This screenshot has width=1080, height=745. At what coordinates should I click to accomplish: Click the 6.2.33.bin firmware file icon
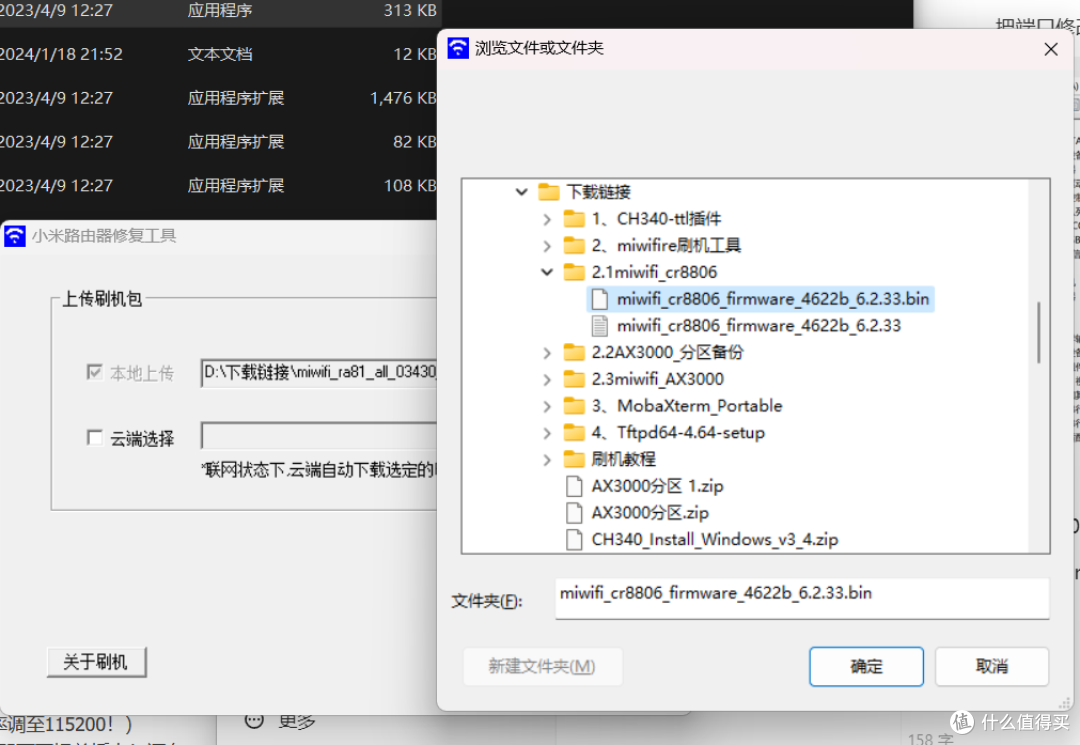[x=600, y=299]
